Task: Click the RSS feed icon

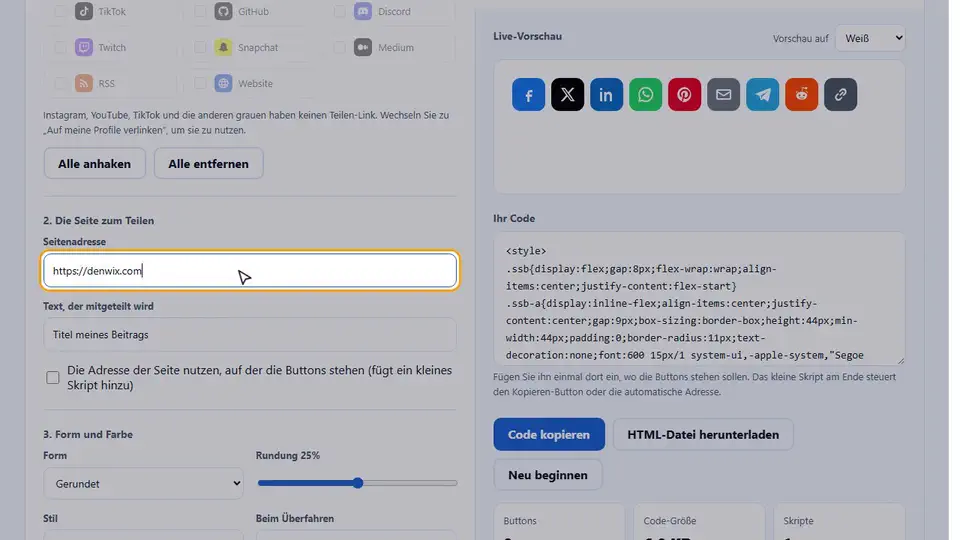Action: 84,83
